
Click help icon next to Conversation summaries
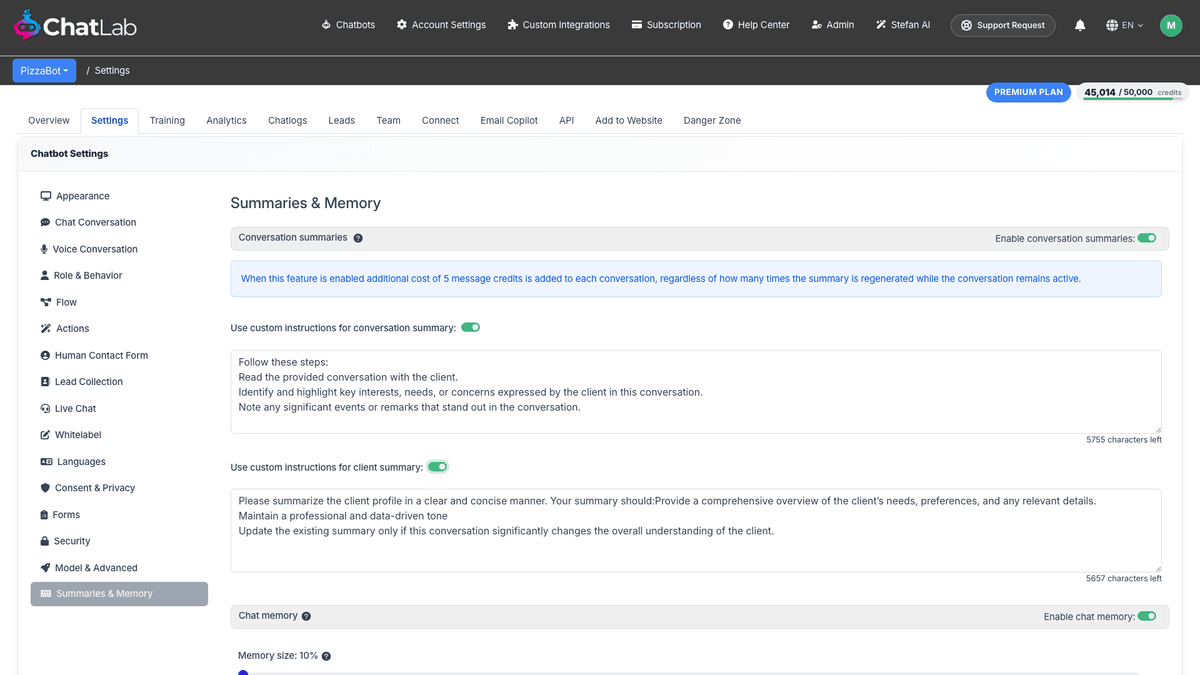click(x=358, y=238)
